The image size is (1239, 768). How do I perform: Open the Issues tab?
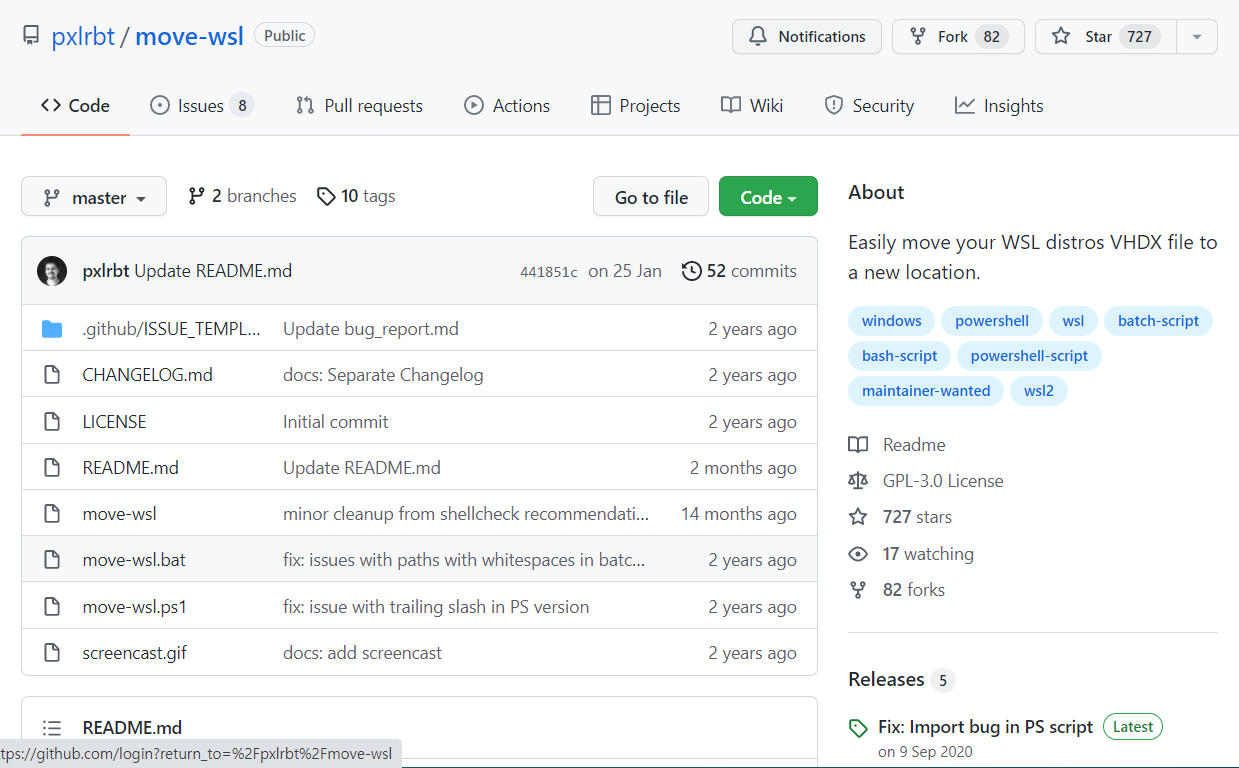pyautogui.click(x=202, y=106)
